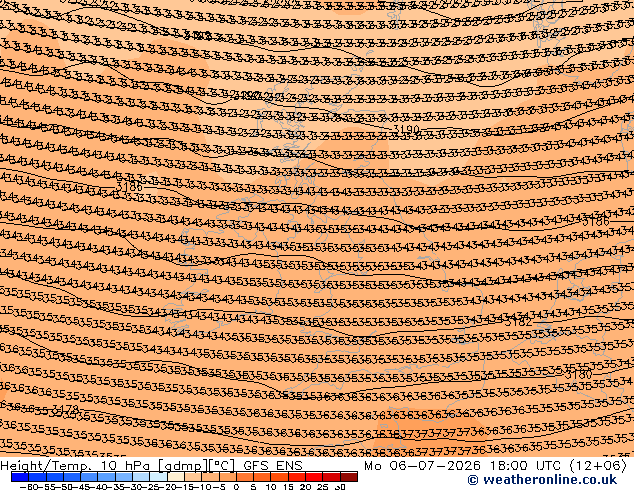634x490 pixels.
Task: Click the legend swatch between -35 and -30
Action: tap(124, 477)
